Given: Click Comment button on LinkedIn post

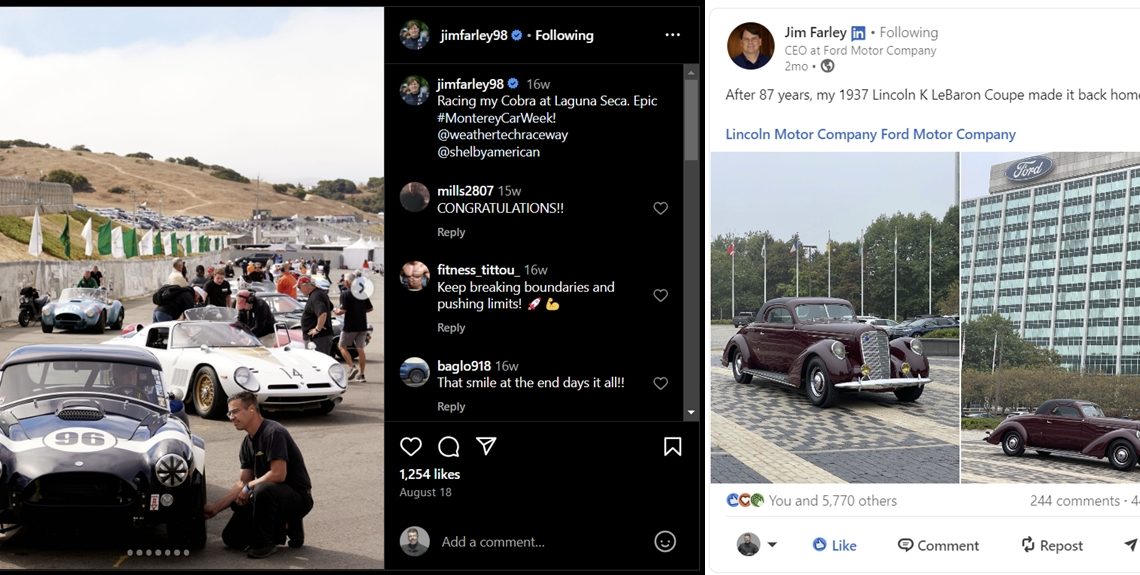Looking at the screenshot, I should pos(938,545).
